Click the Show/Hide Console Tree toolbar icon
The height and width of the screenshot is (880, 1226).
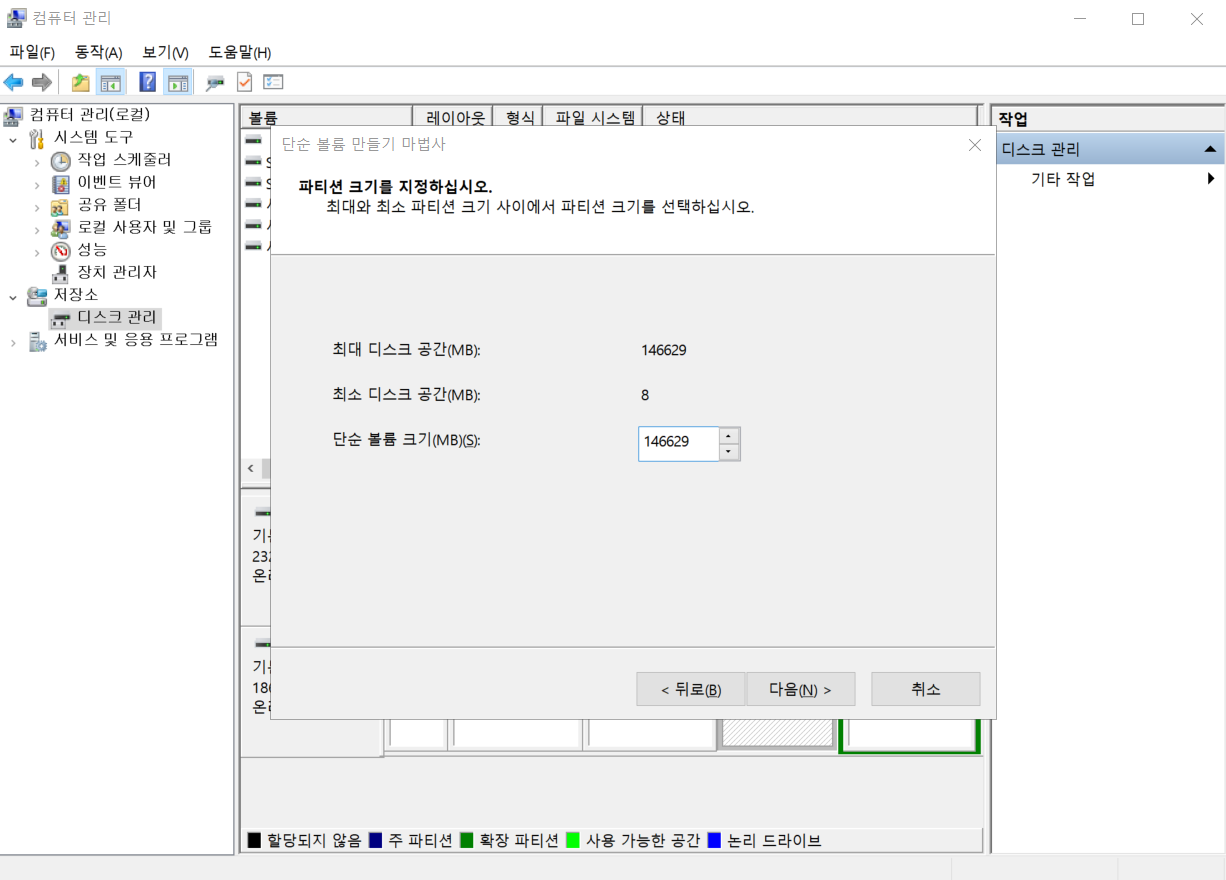[111, 82]
